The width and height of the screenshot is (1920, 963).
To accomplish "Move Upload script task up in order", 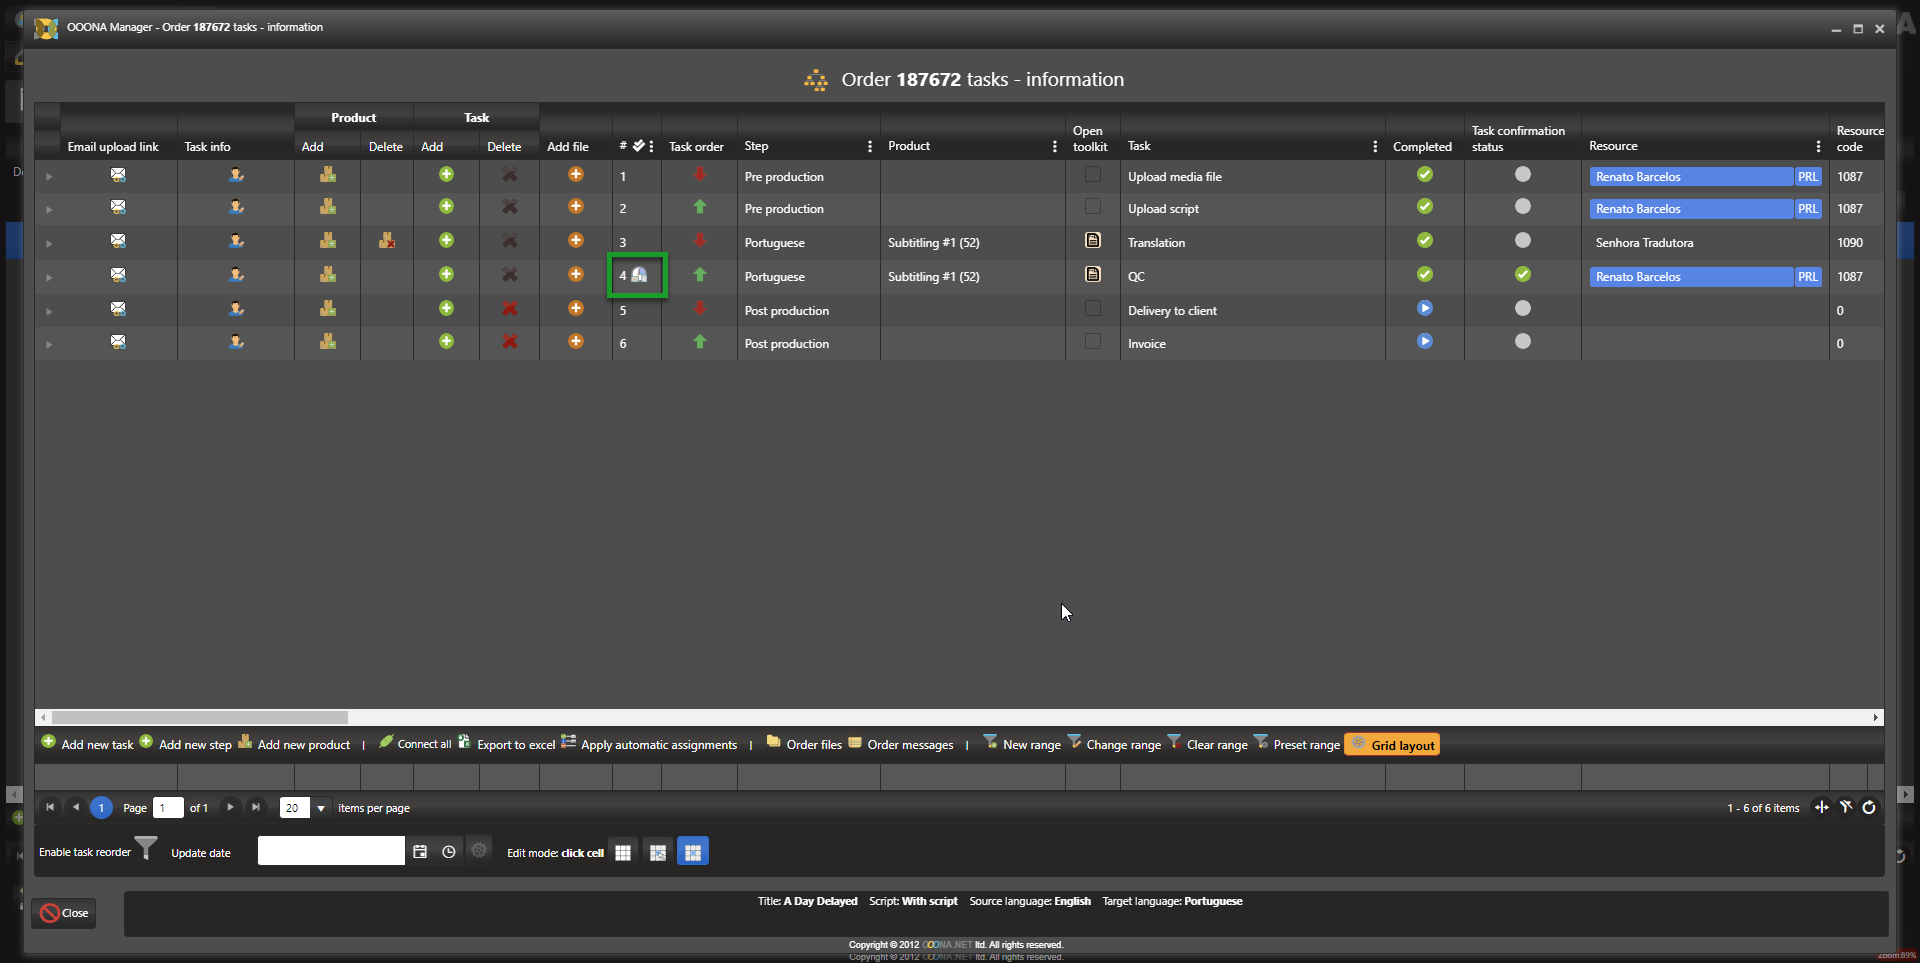I will tap(699, 207).
